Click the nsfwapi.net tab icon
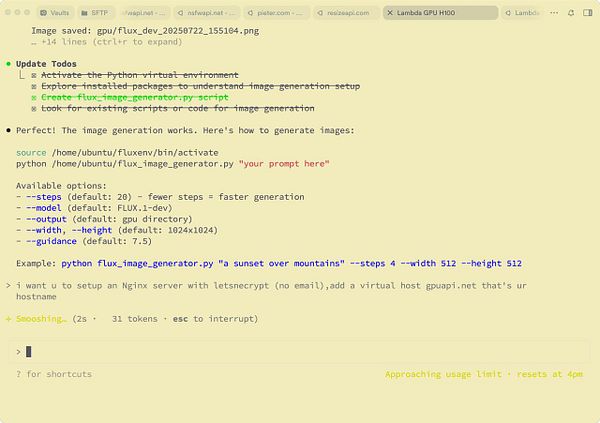The width and height of the screenshot is (600, 423). [x=180, y=13]
